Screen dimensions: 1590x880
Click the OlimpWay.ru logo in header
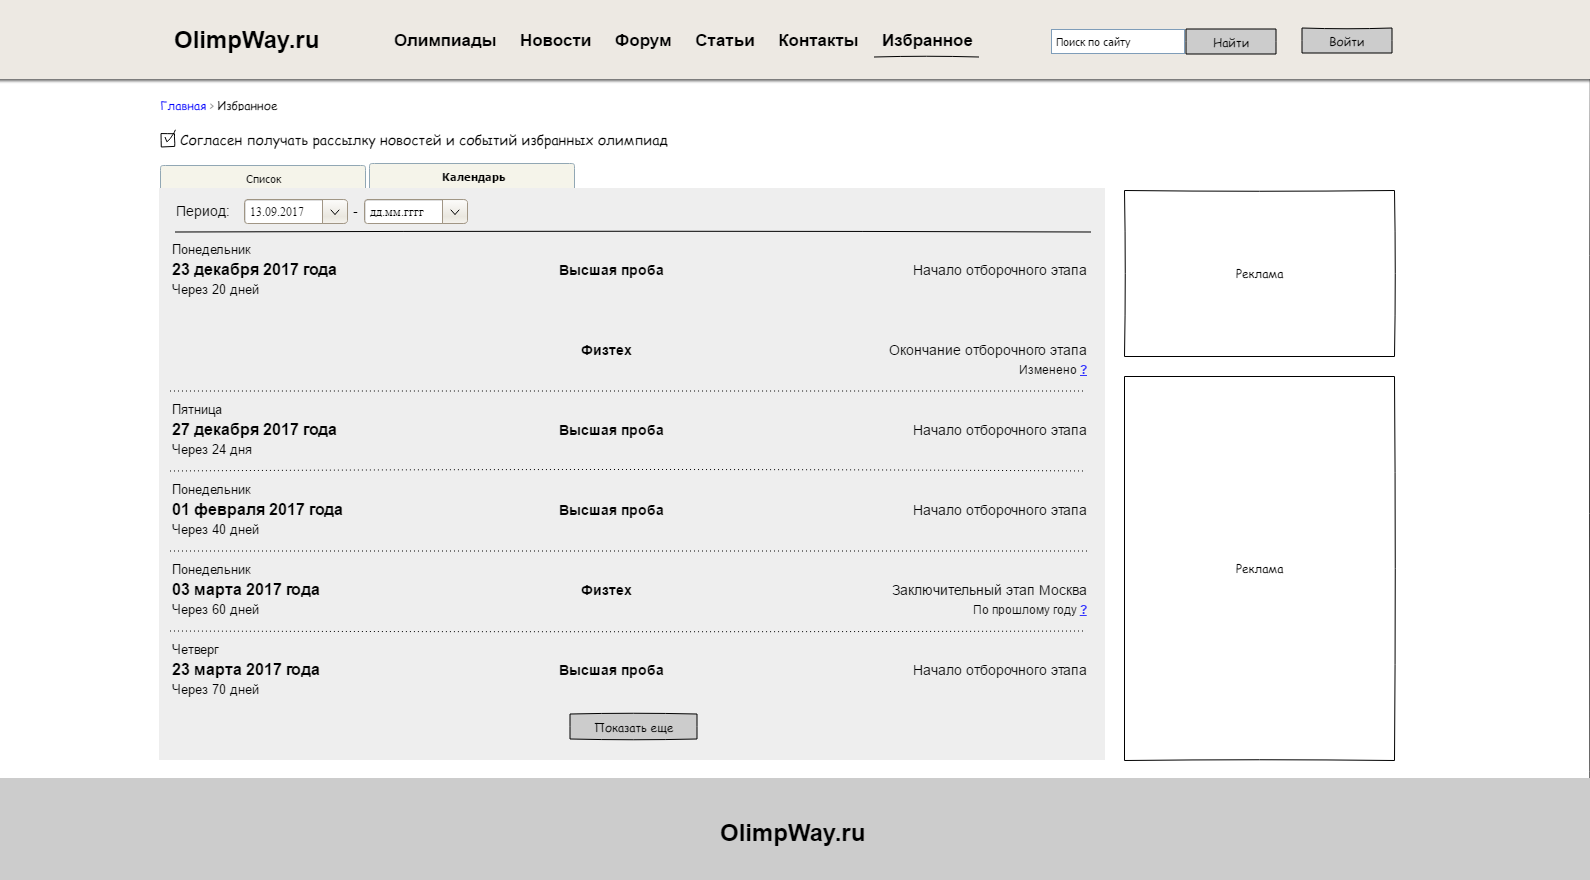[x=246, y=40]
